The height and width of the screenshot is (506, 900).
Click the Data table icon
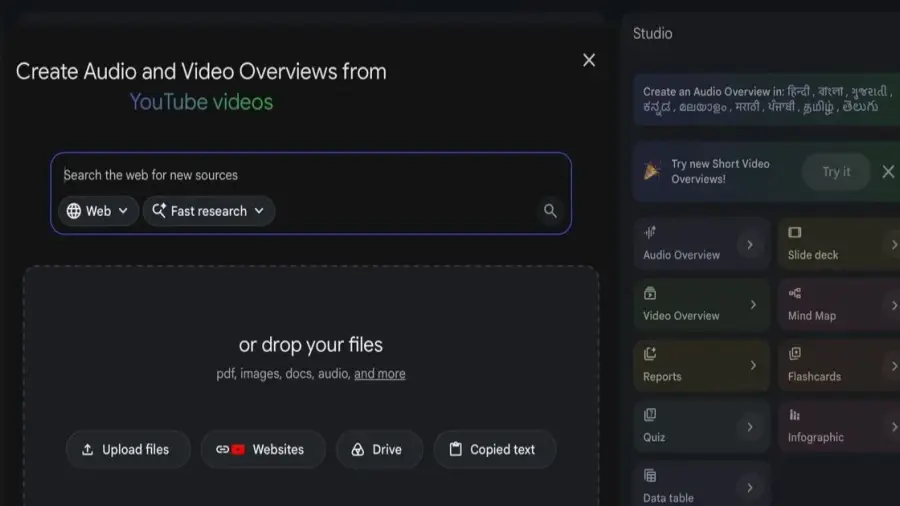pos(650,476)
